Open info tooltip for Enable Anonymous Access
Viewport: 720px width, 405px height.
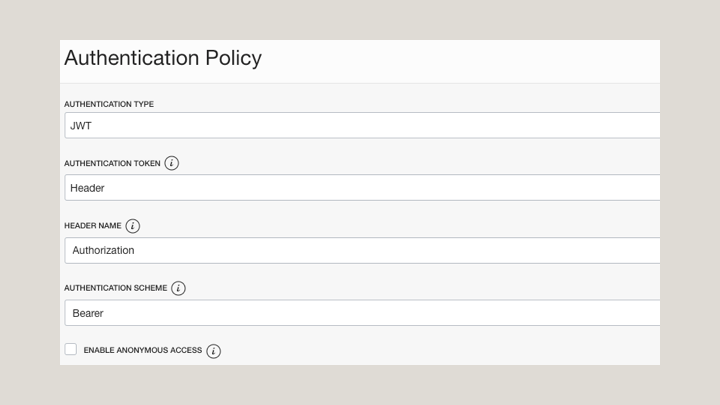coord(213,351)
